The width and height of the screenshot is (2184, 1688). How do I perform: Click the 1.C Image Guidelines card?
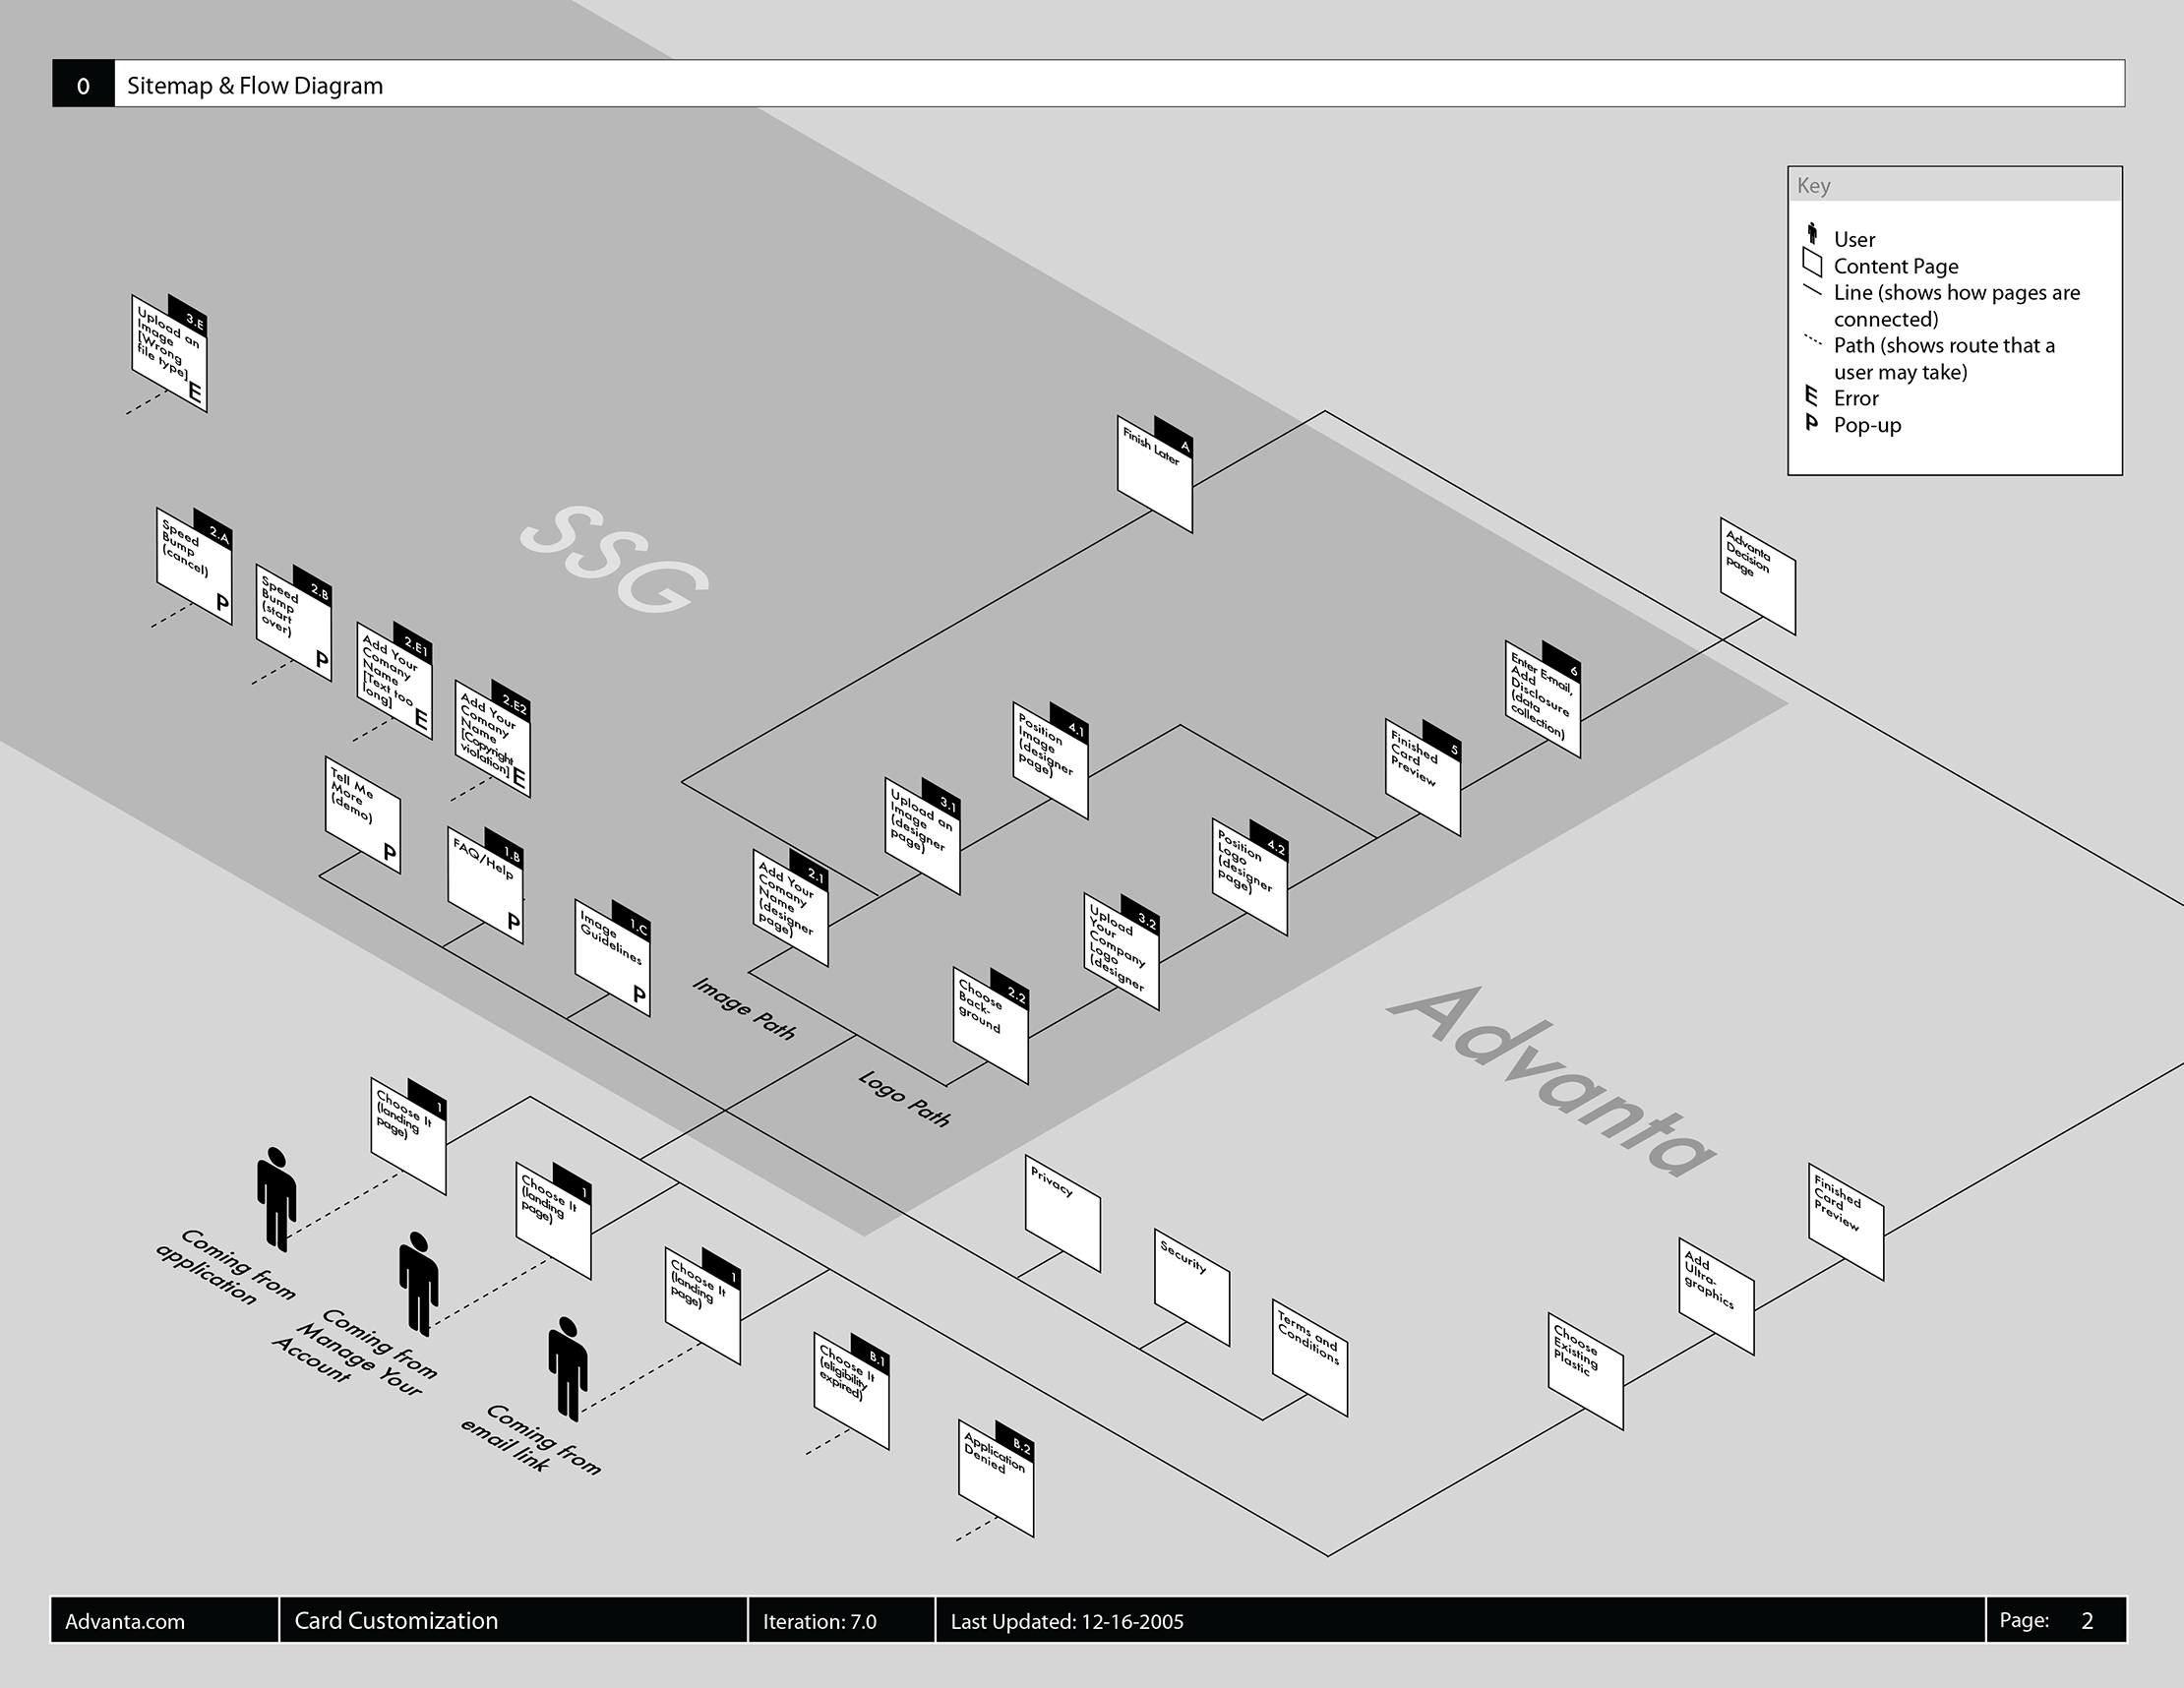pos(612,958)
